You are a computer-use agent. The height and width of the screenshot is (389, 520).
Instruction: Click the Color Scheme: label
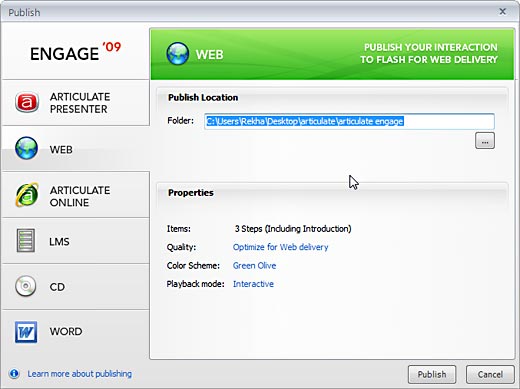[193, 266]
